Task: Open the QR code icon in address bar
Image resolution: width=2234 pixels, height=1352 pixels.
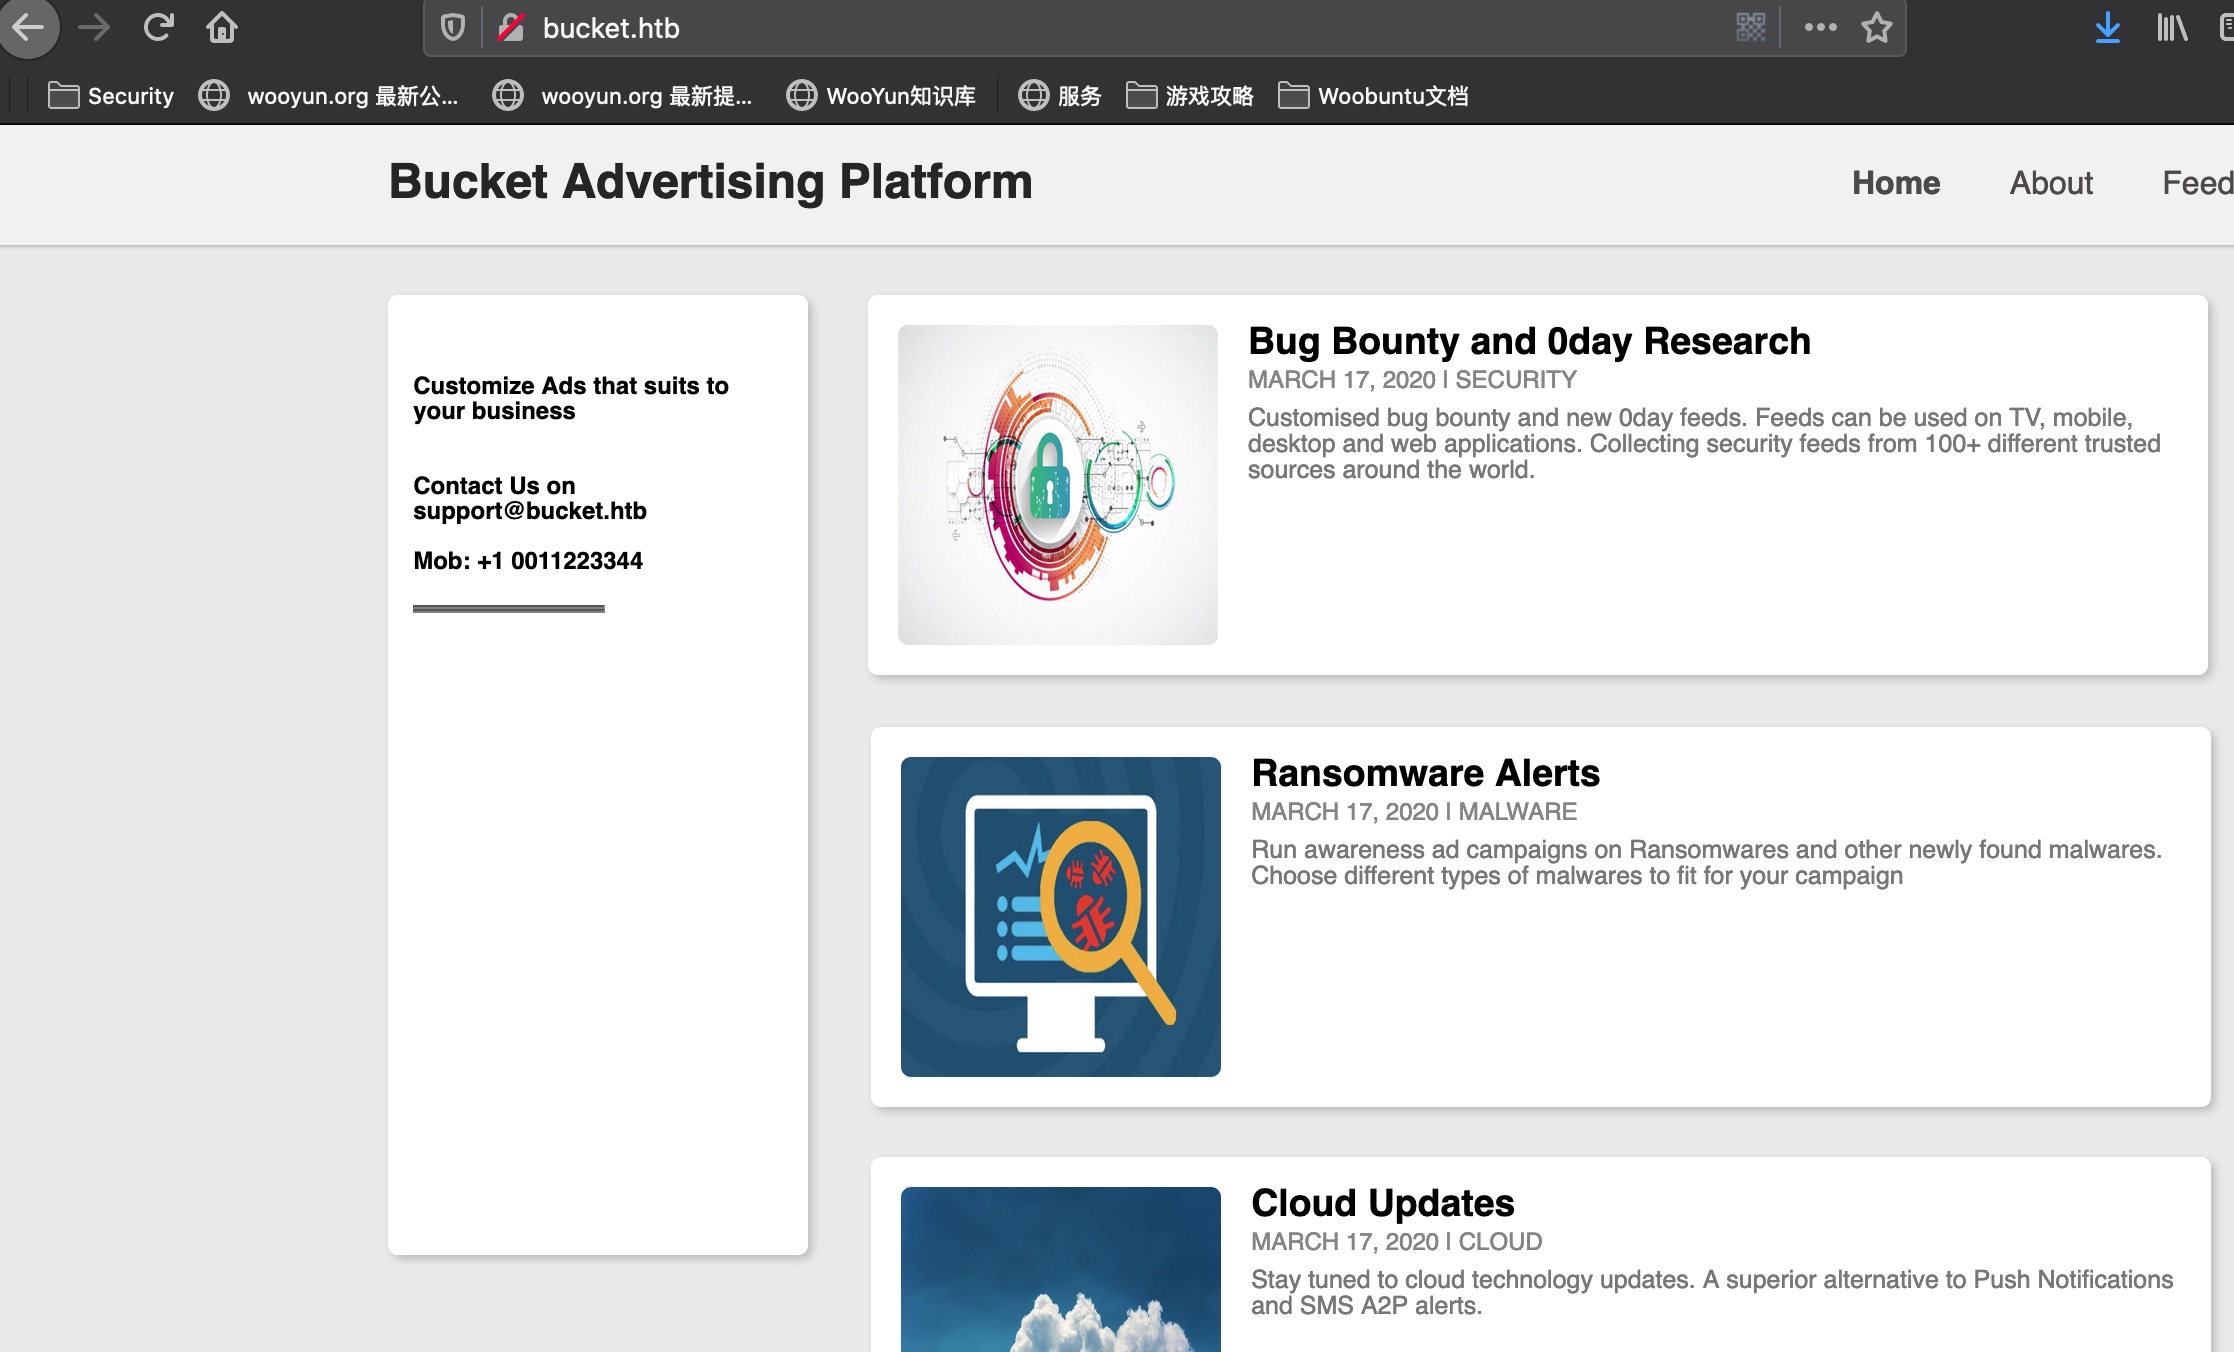Action: click(x=1750, y=27)
